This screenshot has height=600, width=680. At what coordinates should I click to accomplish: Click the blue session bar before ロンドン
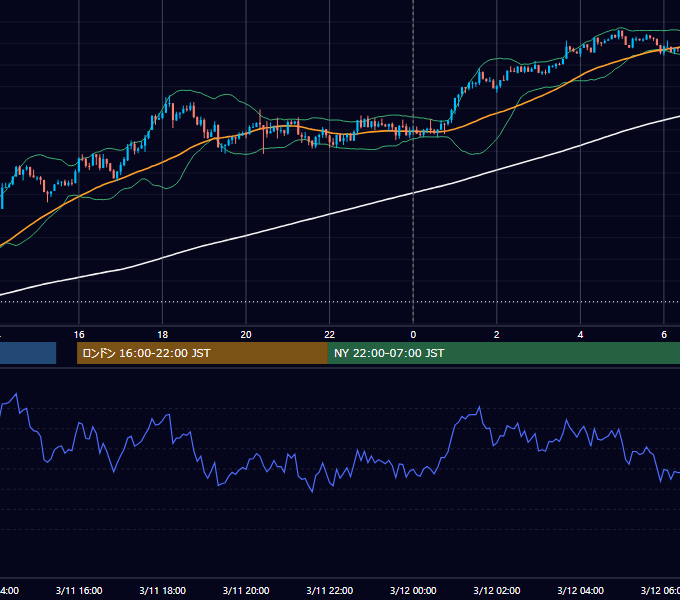[x=28, y=353]
